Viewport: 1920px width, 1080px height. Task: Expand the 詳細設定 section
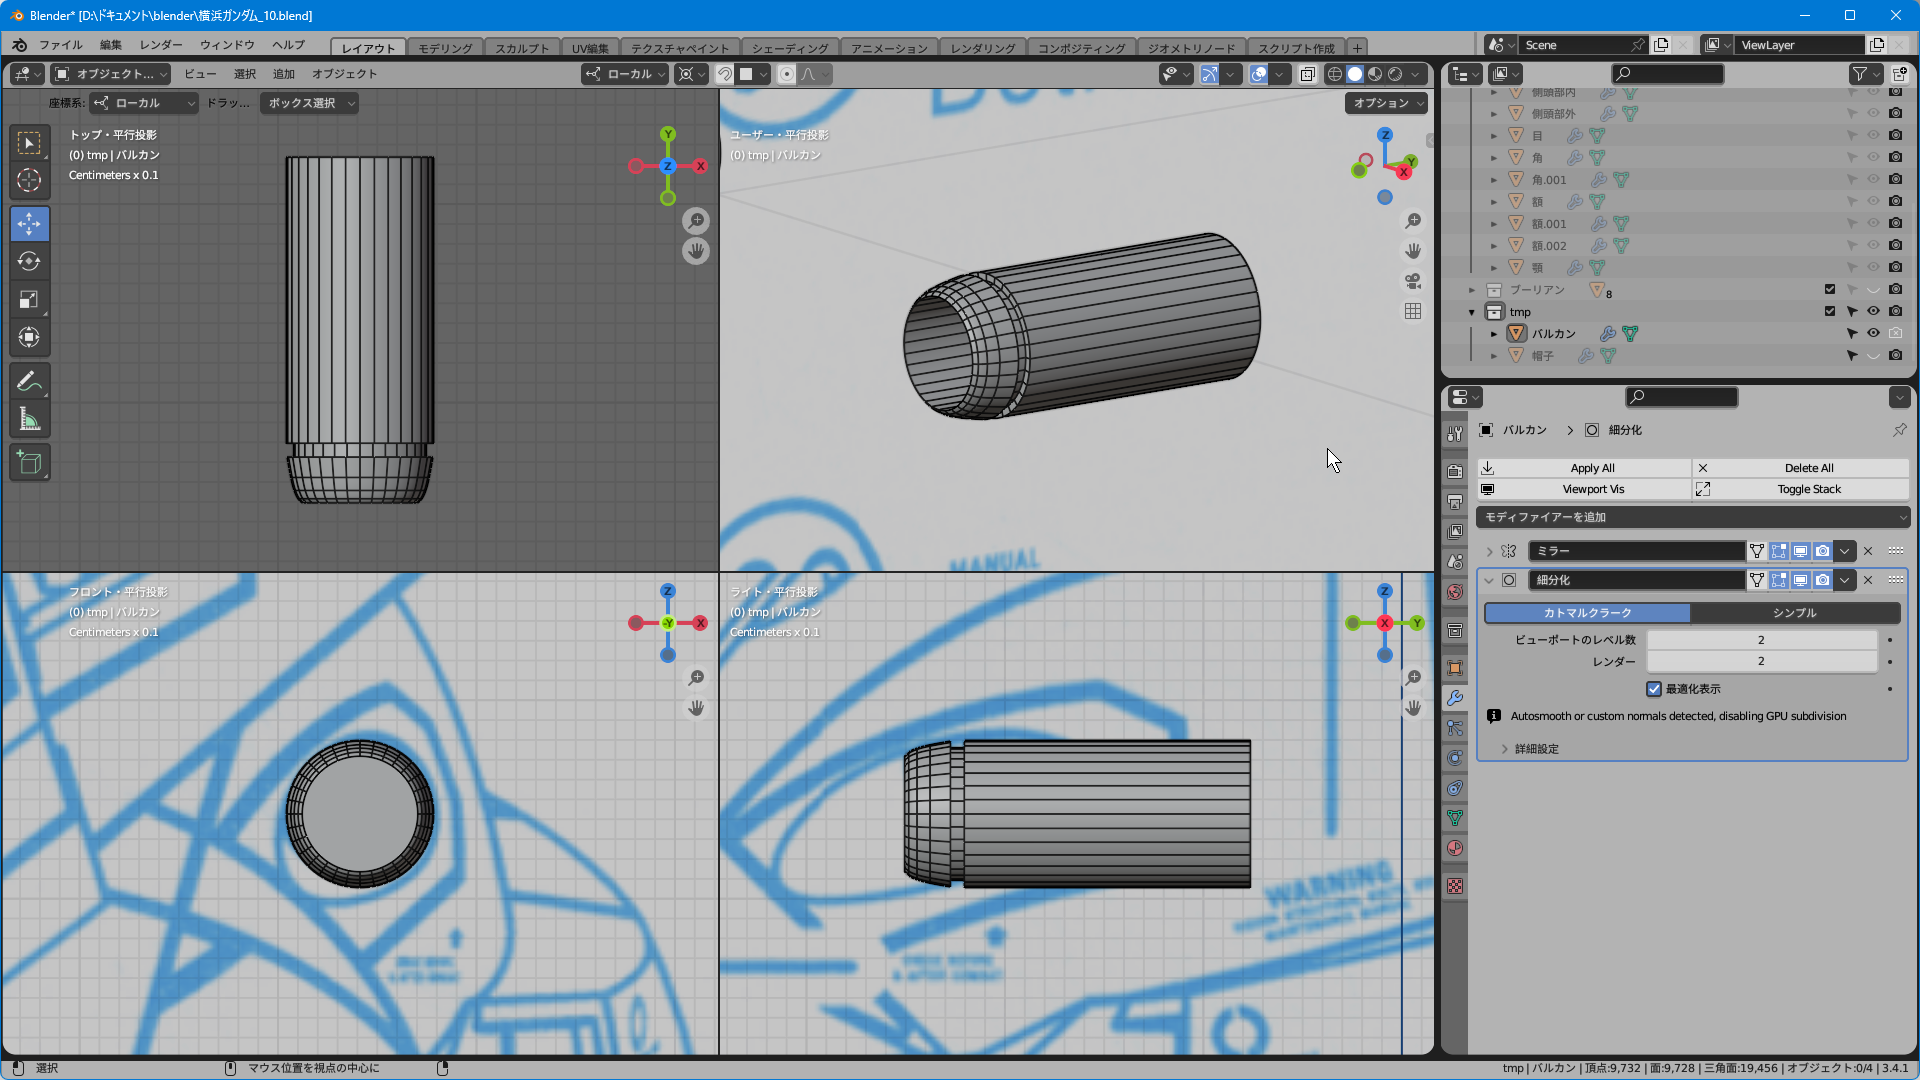1536,749
